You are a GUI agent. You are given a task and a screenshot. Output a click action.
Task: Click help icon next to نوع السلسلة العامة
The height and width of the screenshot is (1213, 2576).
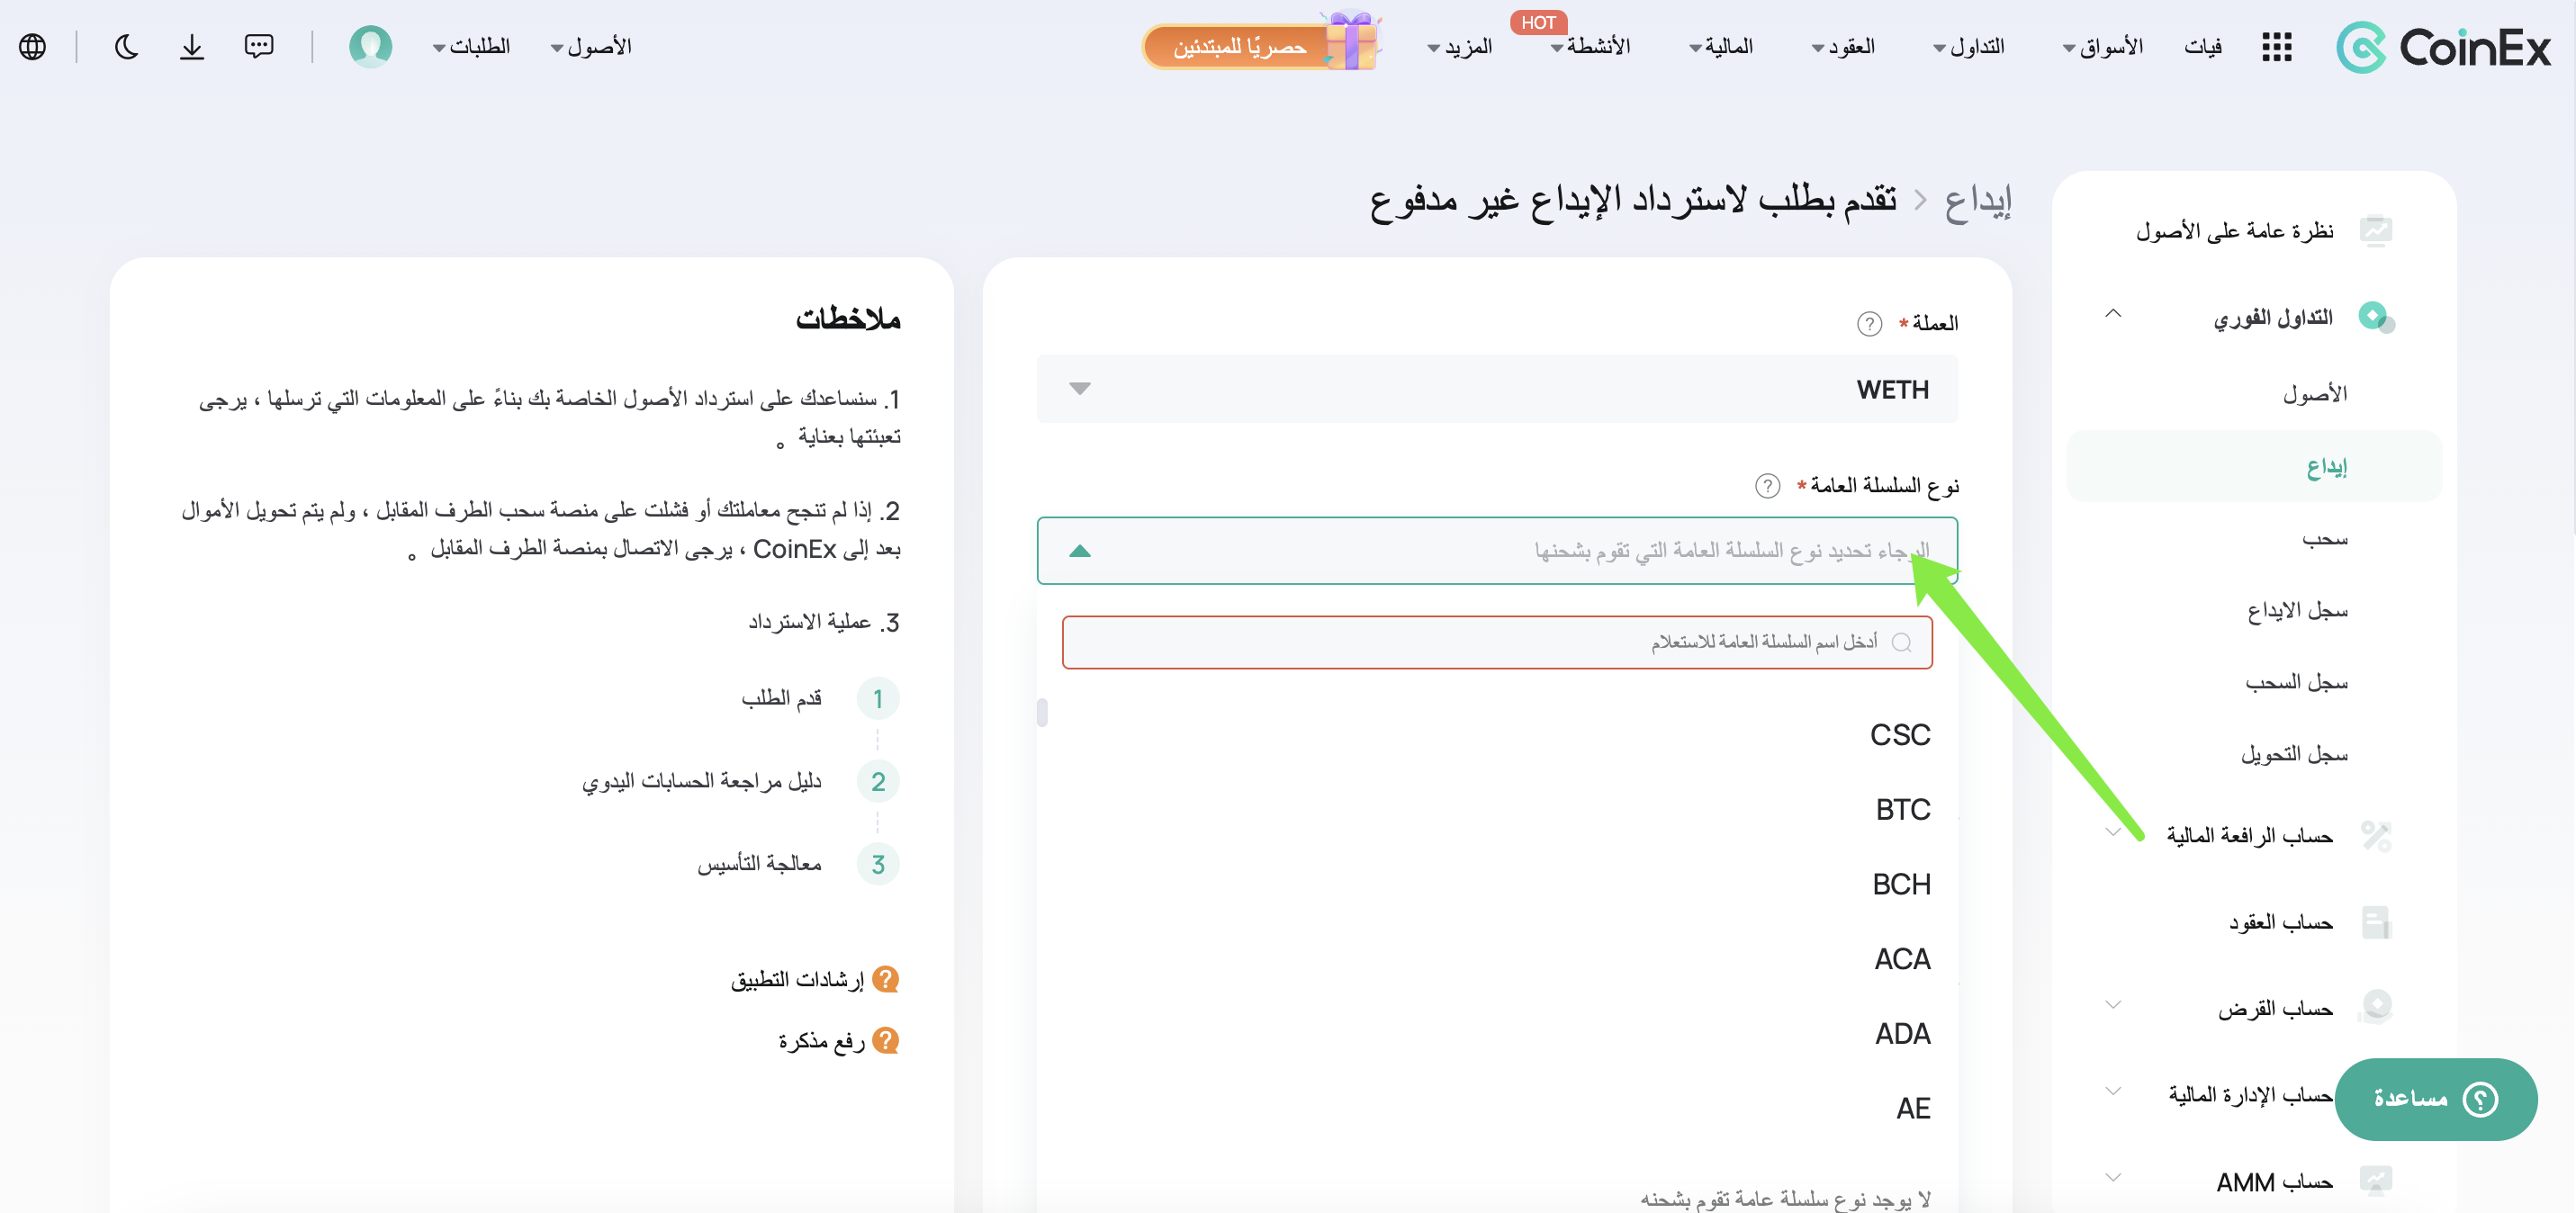[1767, 486]
